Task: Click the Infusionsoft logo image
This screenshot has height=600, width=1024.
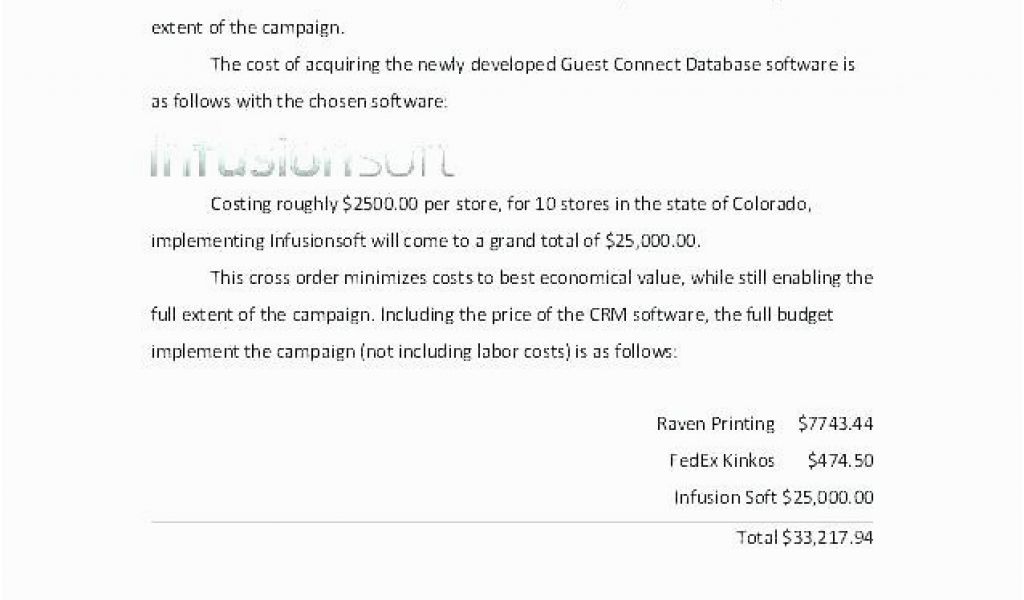Action: tap(302, 157)
